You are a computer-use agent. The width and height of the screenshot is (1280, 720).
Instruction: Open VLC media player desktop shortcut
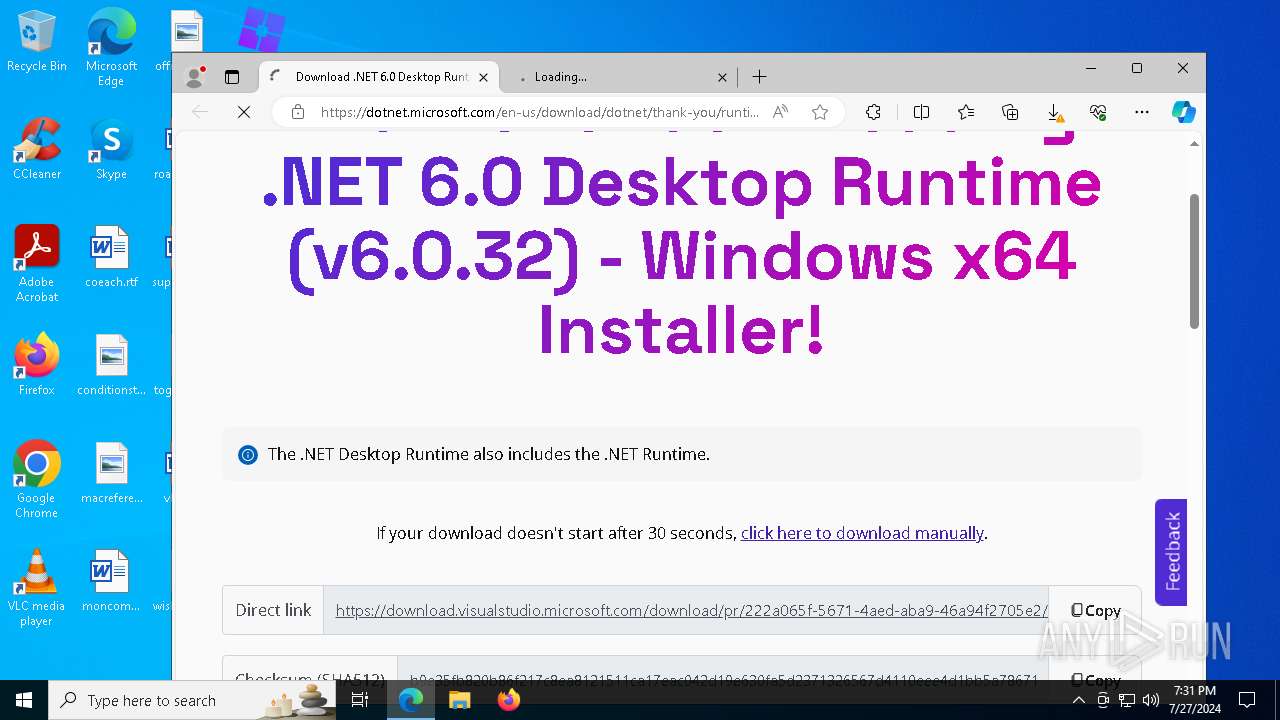tap(37, 587)
